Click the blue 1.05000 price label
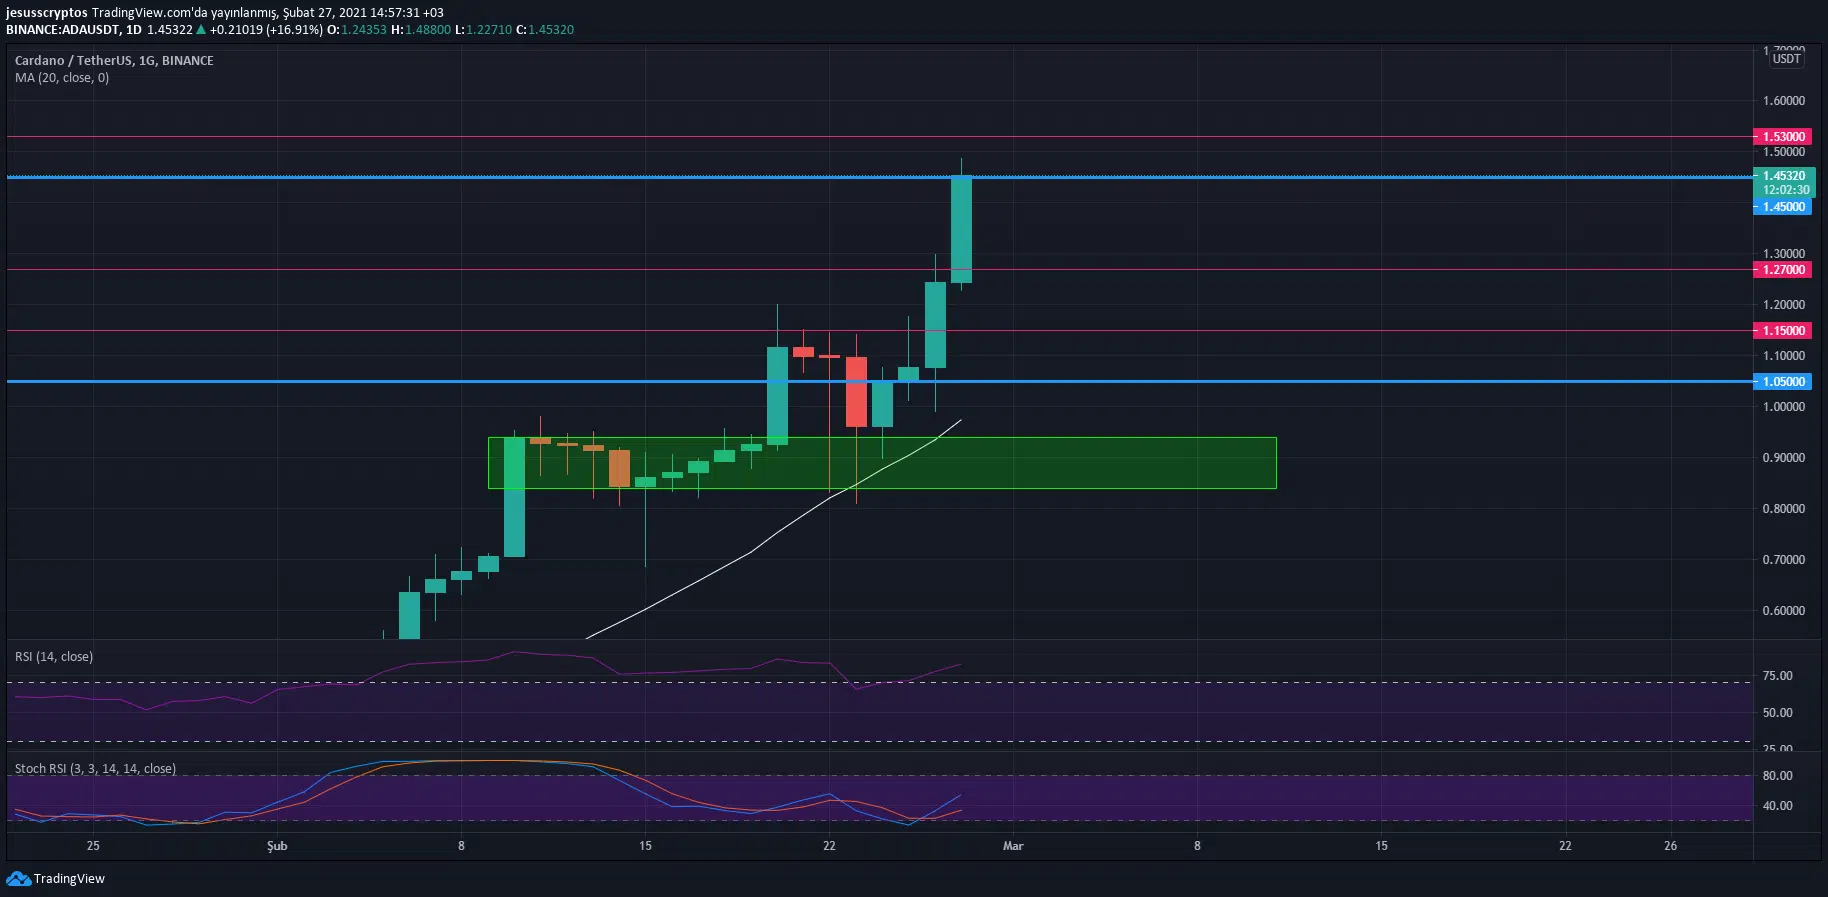This screenshot has width=1828, height=897. [x=1783, y=381]
